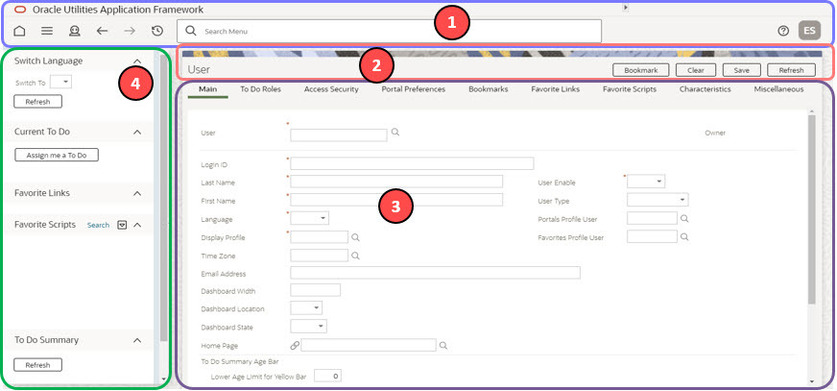Open the main menu hamburger icon

[47, 31]
